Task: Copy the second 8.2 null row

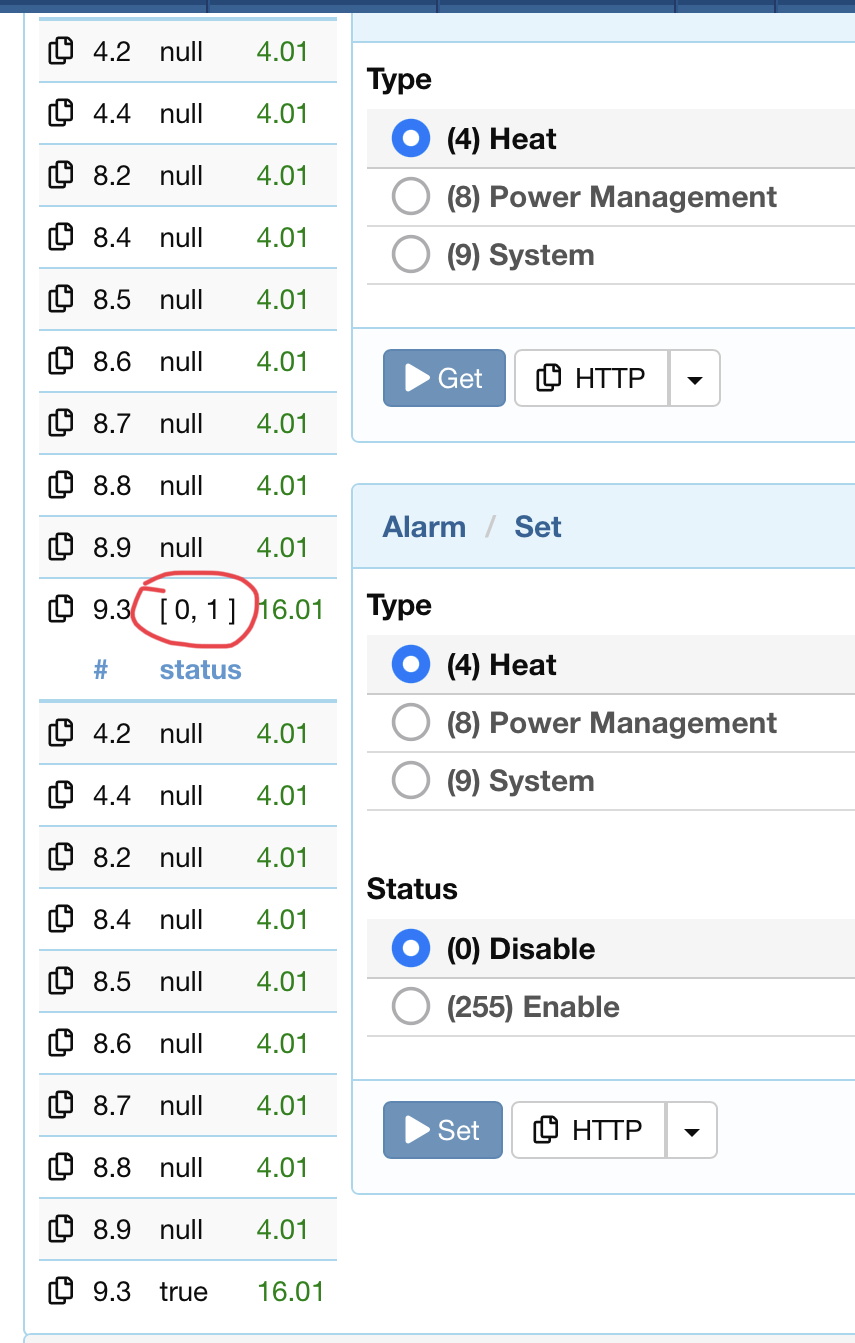Action: click(x=61, y=857)
